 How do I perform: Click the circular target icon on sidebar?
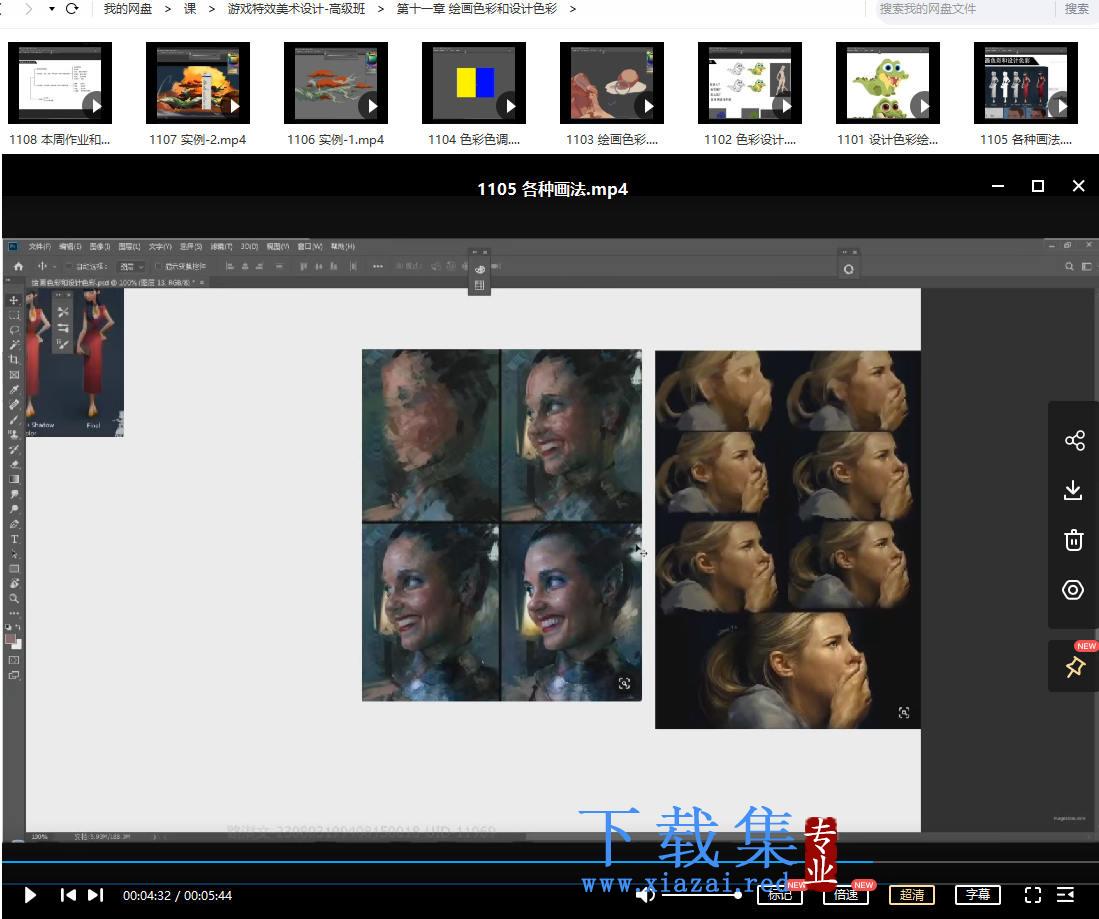(x=1073, y=590)
